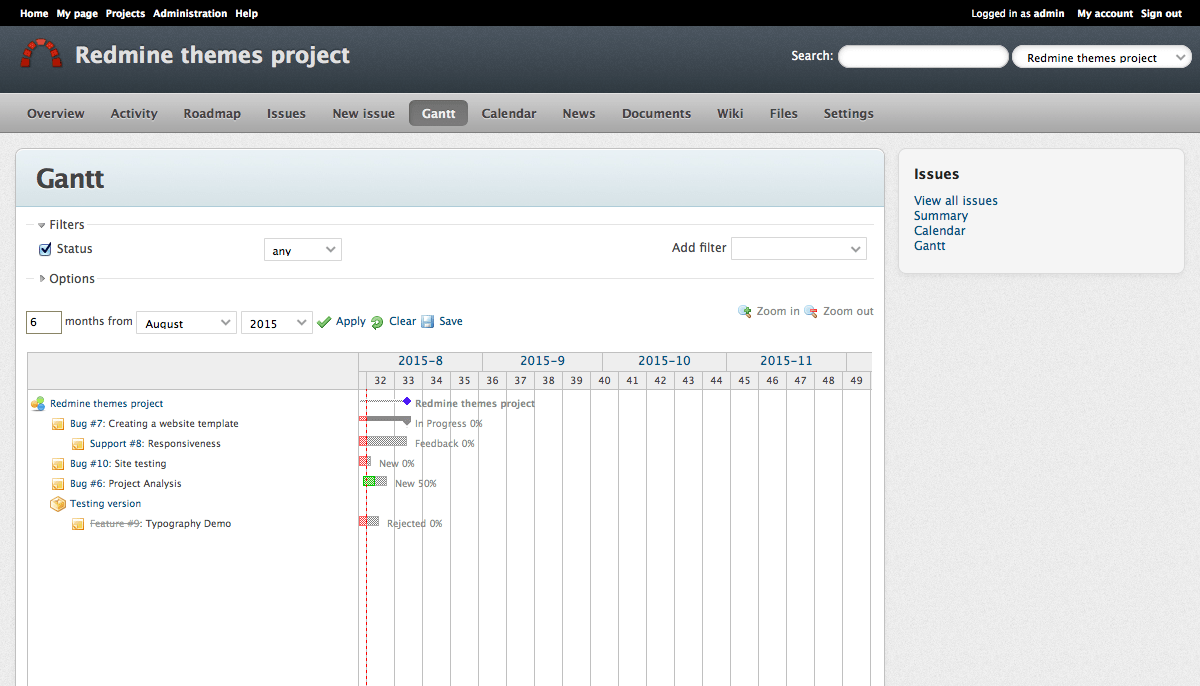Open the Status operator dropdown set to any
Viewport: 1200px width, 686px height.
click(303, 249)
